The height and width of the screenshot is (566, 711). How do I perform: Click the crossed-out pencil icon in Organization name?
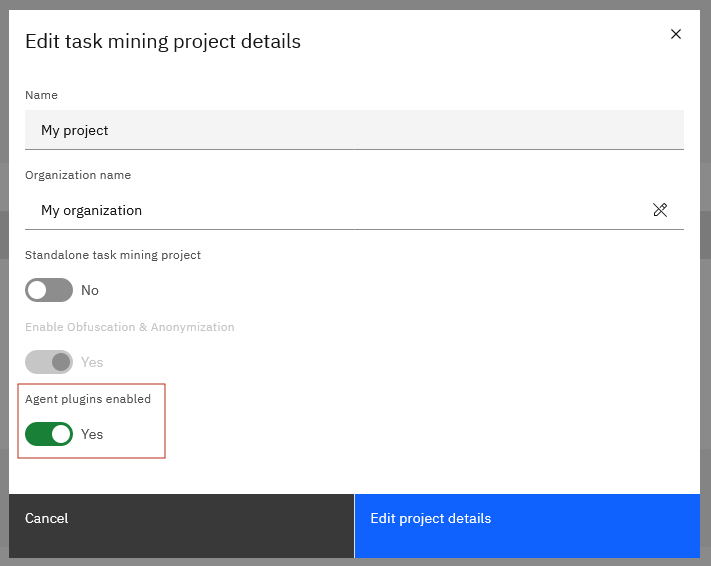(x=660, y=210)
